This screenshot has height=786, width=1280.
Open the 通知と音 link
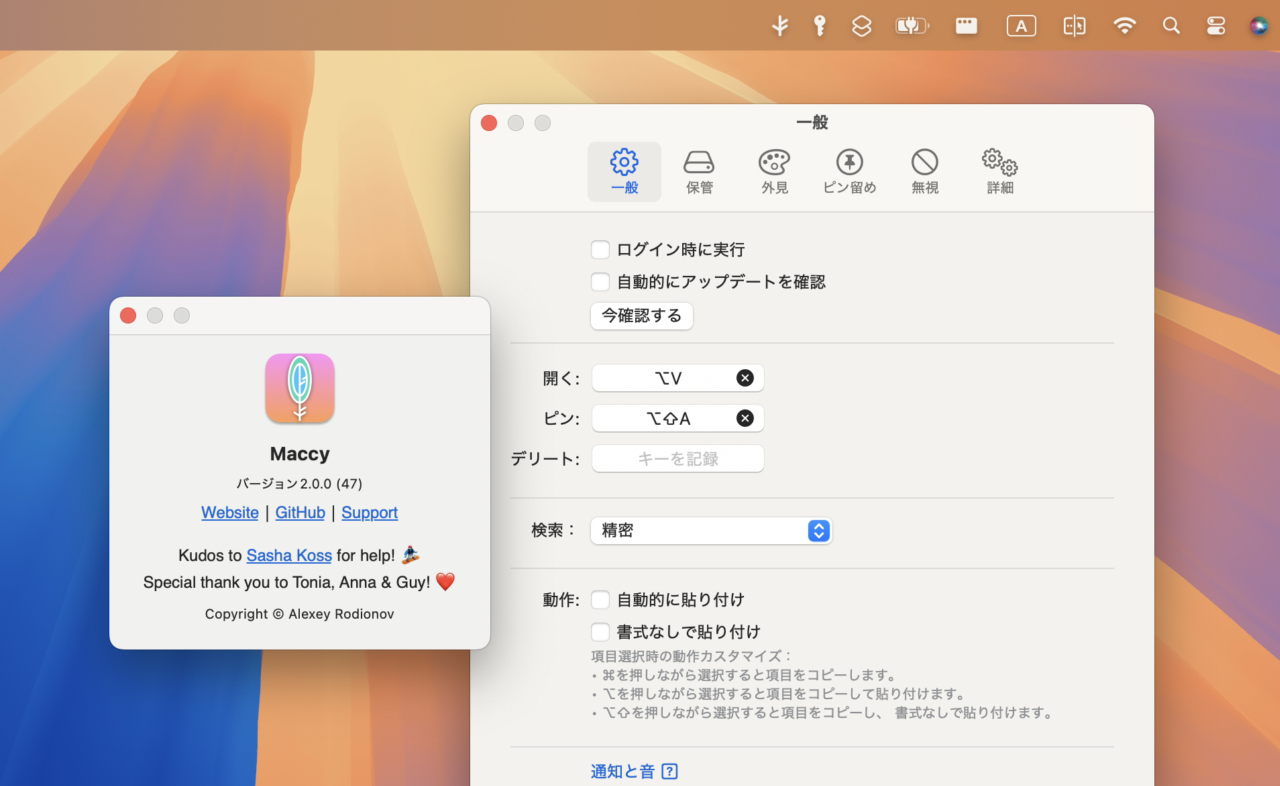coord(622,771)
